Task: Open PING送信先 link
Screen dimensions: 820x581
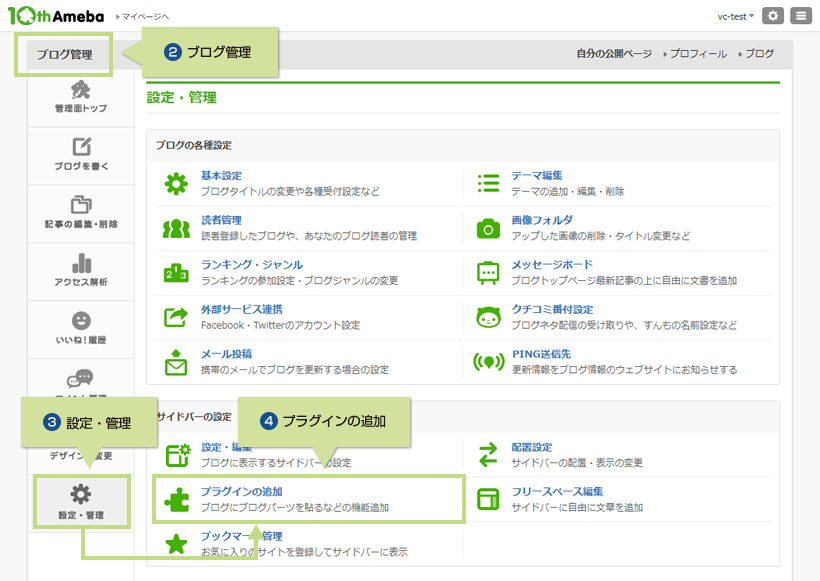Action: pyautogui.click(x=541, y=354)
